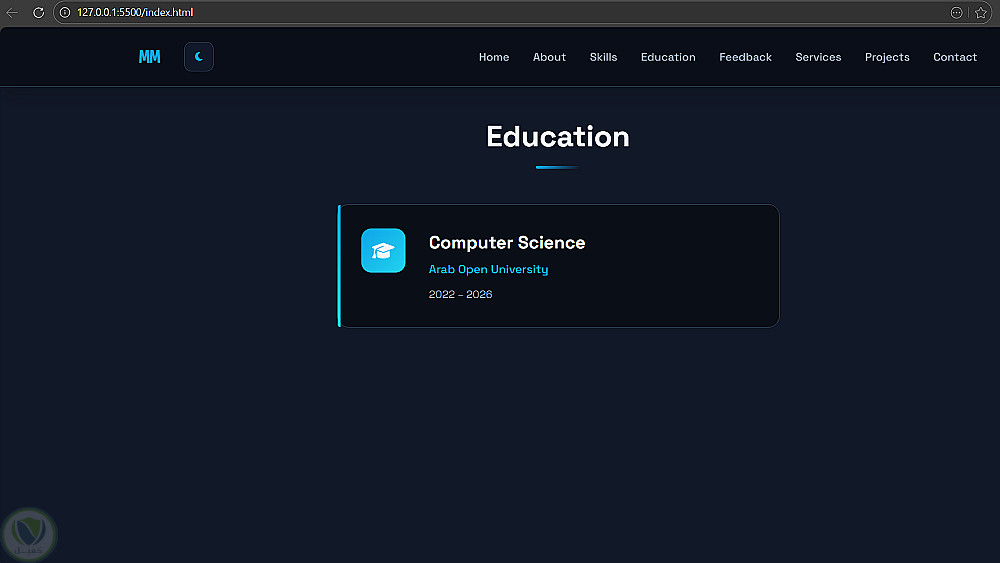
Task: Open the Home nav link
Action: click(494, 57)
